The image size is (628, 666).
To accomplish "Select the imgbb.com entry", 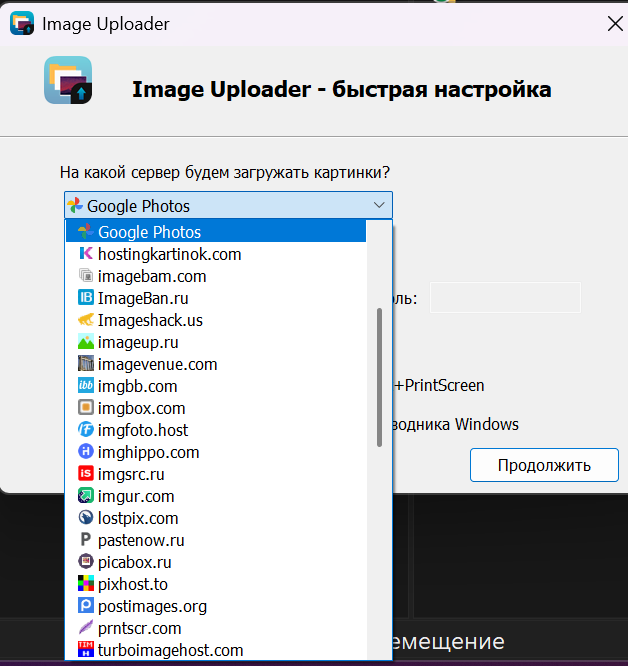I will tap(216, 386).
